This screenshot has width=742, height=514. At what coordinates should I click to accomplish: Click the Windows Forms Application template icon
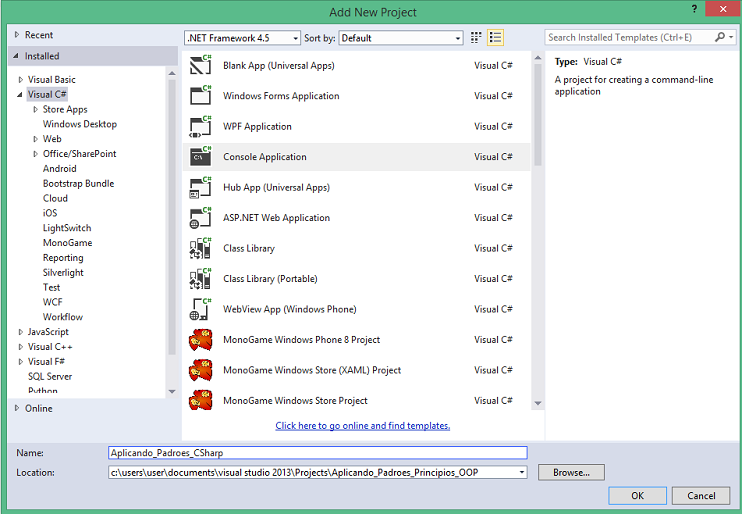click(200, 96)
